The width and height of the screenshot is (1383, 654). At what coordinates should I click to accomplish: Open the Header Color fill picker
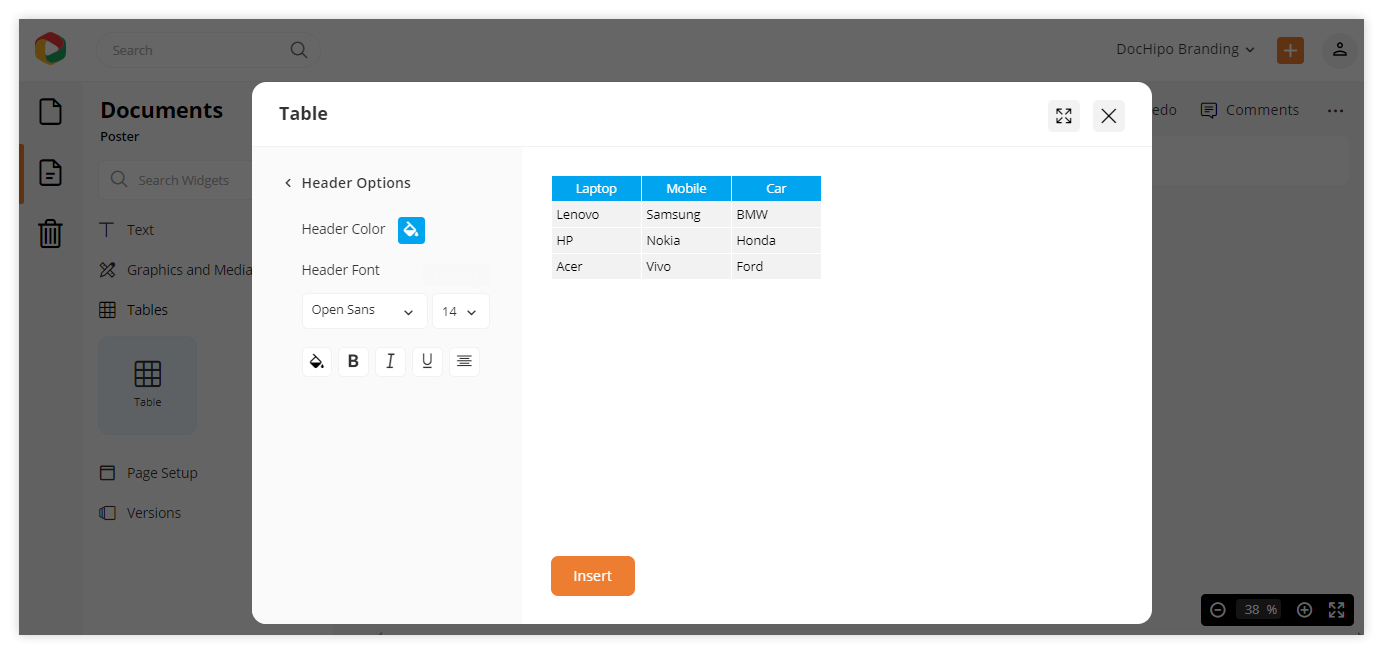coord(411,230)
